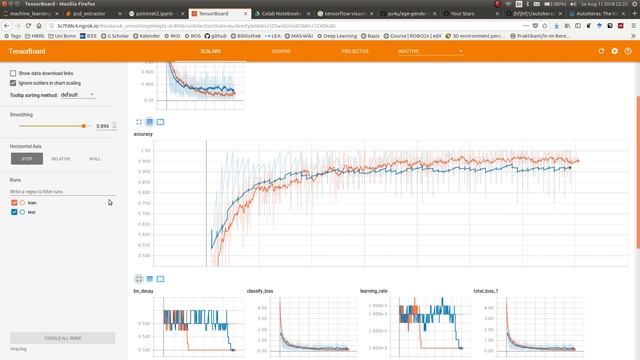Screen dimensions: 640x360
Task: Toggle log scale on the lower charts row
Action: [x=150, y=279]
